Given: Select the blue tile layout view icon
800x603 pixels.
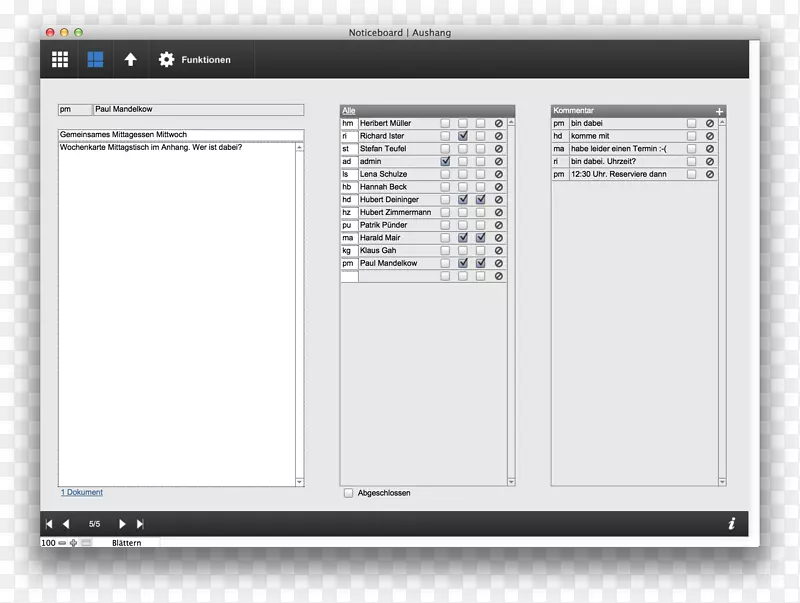Looking at the screenshot, I should [x=95, y=60].
